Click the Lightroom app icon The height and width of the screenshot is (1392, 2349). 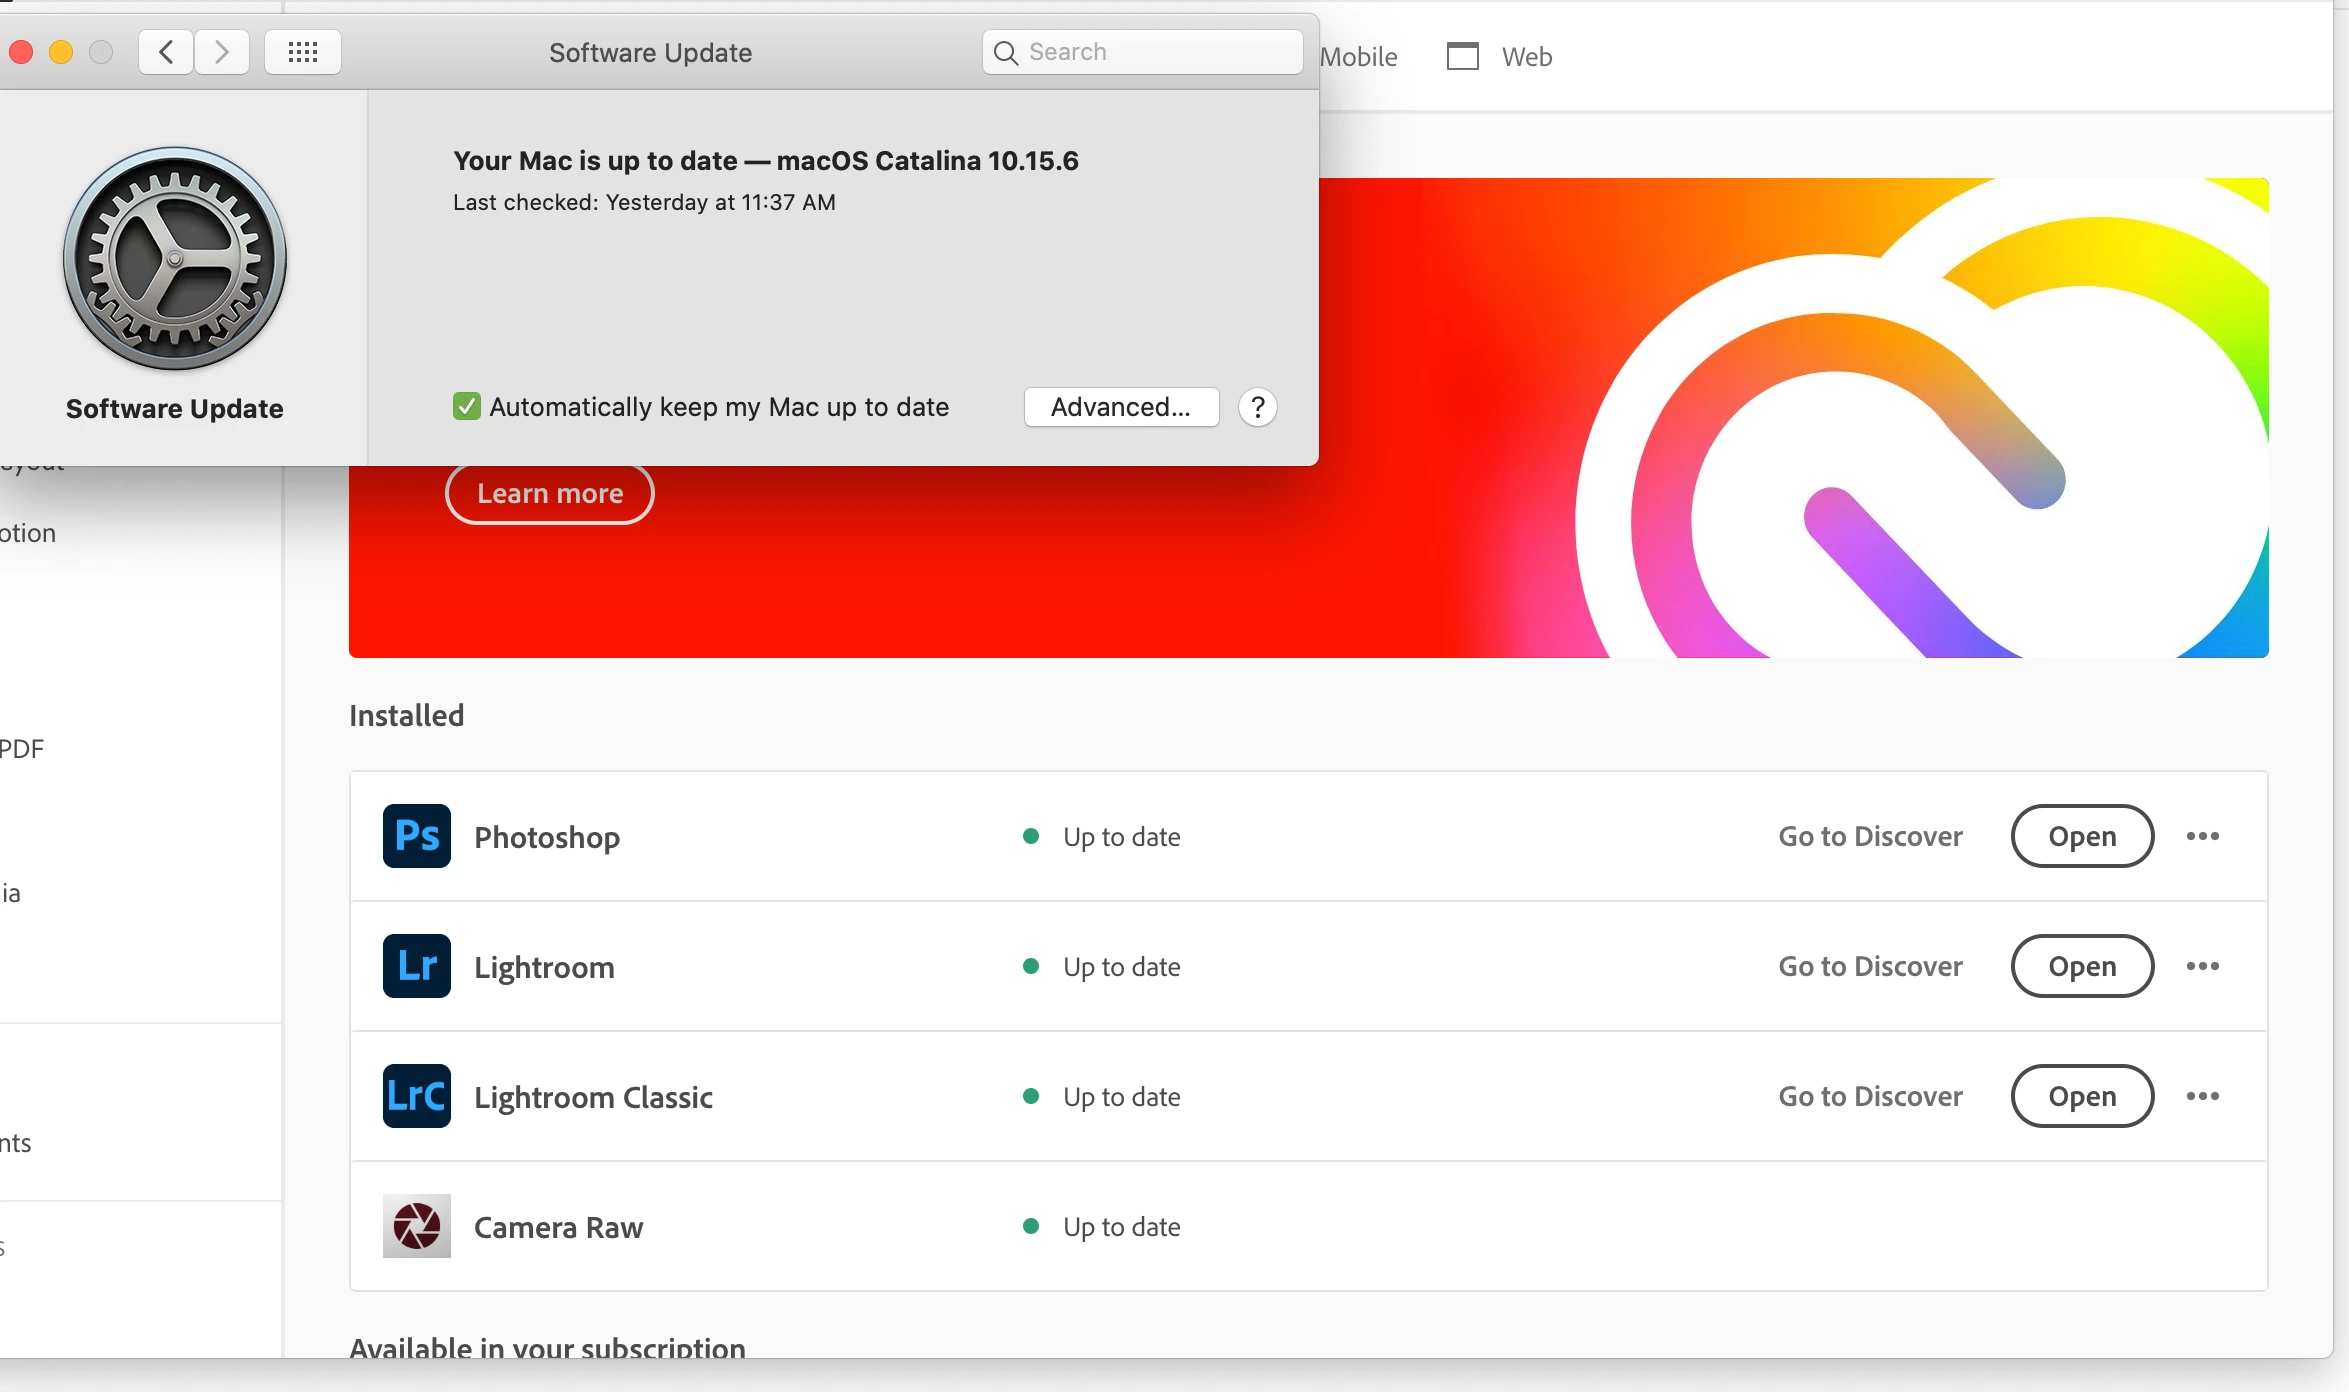tap(416, 966)
